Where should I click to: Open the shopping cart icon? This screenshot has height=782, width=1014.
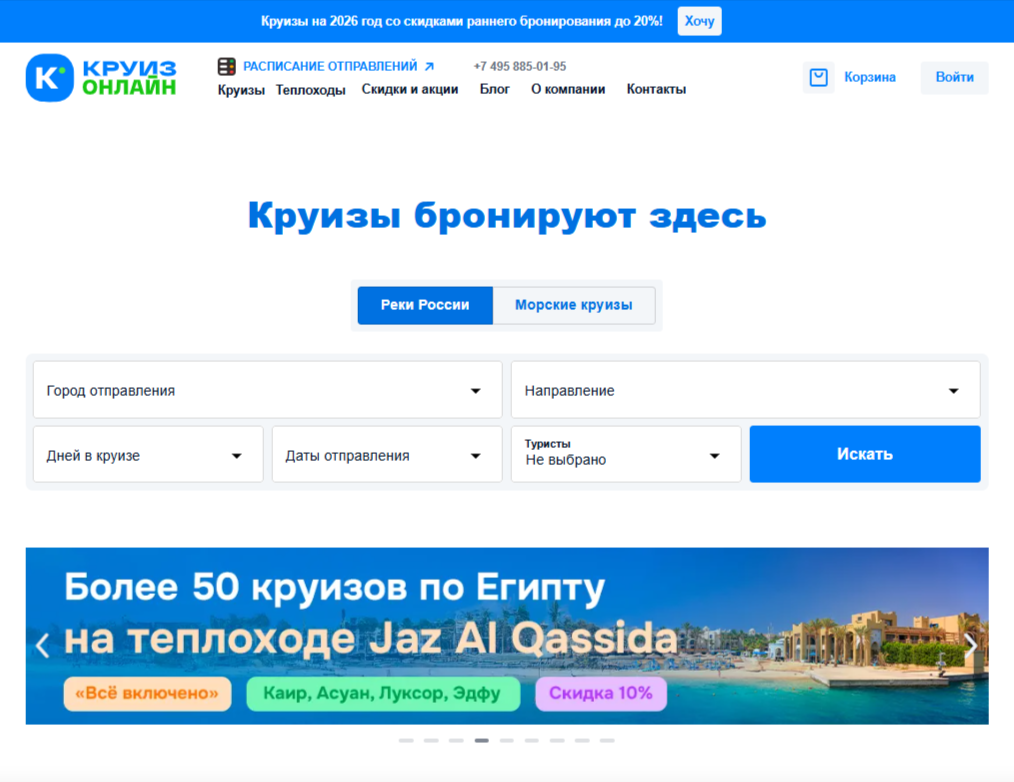coord(818,77)
